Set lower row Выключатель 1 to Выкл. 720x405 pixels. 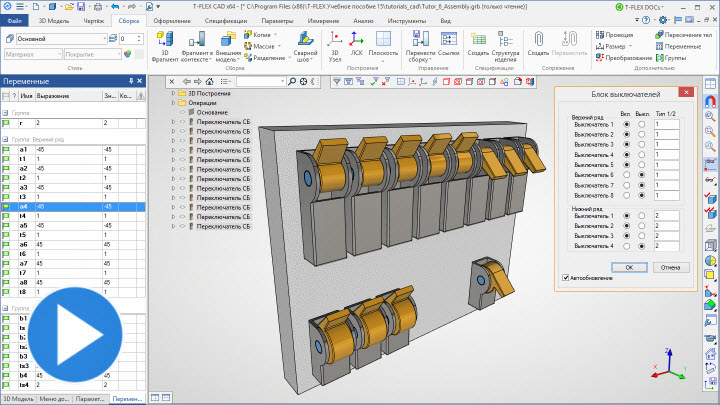point(642,215)
